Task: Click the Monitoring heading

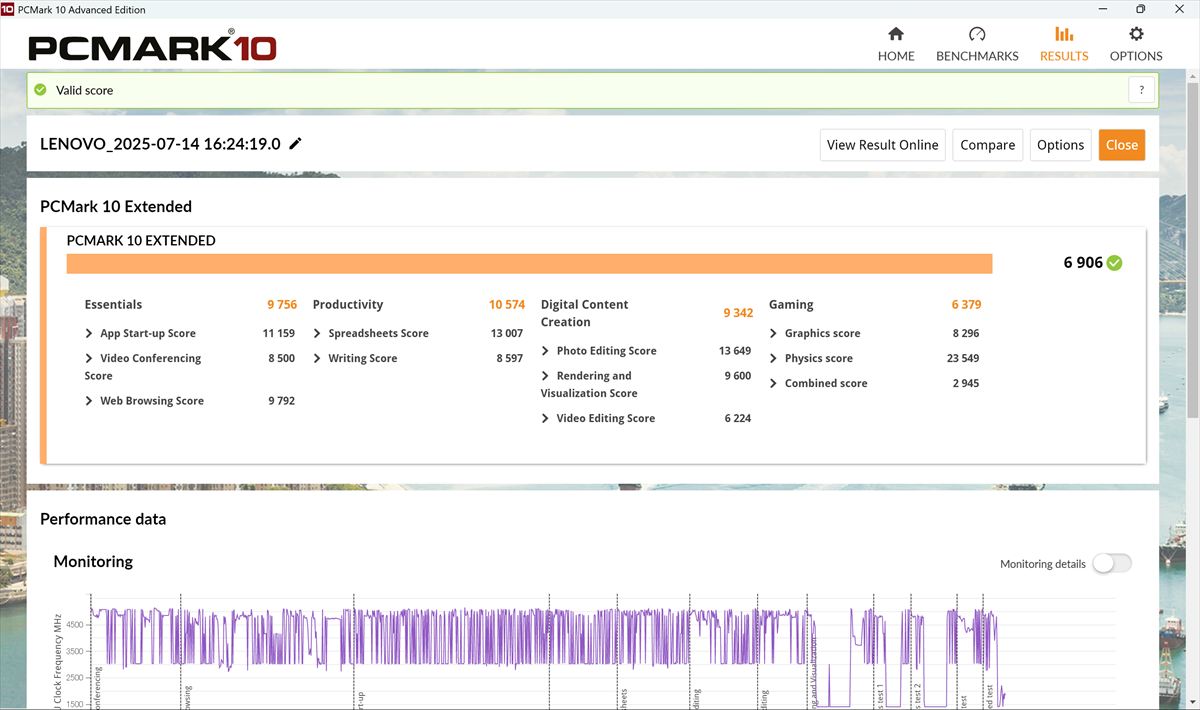Action: pos(93,561)
